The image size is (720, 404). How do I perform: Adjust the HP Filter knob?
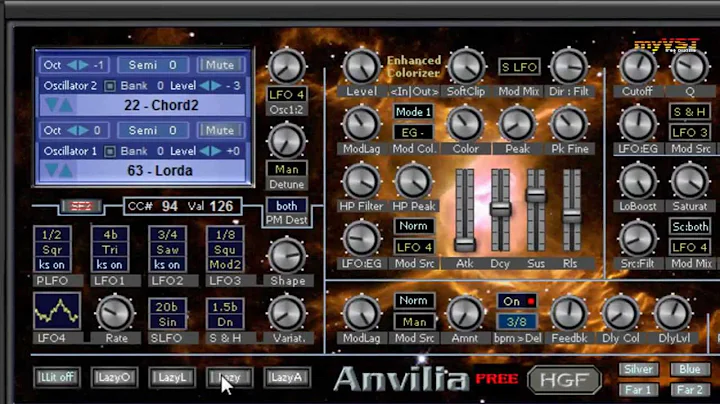361,181
